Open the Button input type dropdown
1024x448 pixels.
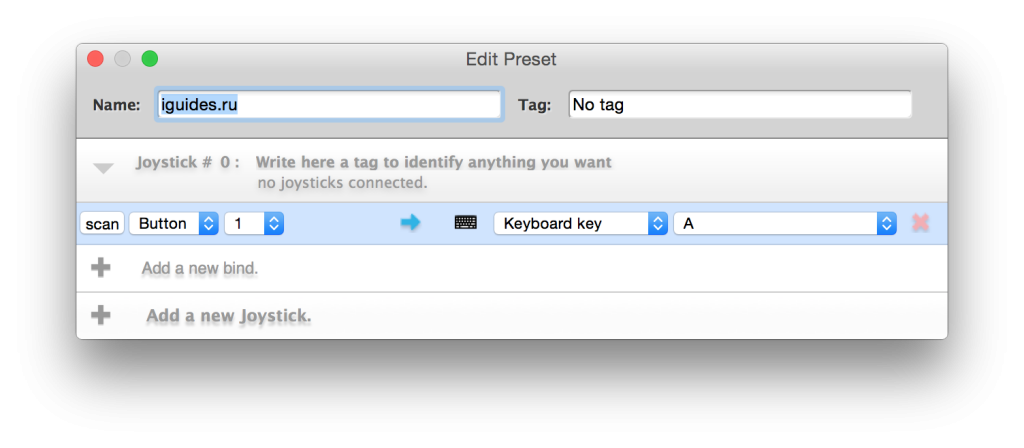coord(174,224)
